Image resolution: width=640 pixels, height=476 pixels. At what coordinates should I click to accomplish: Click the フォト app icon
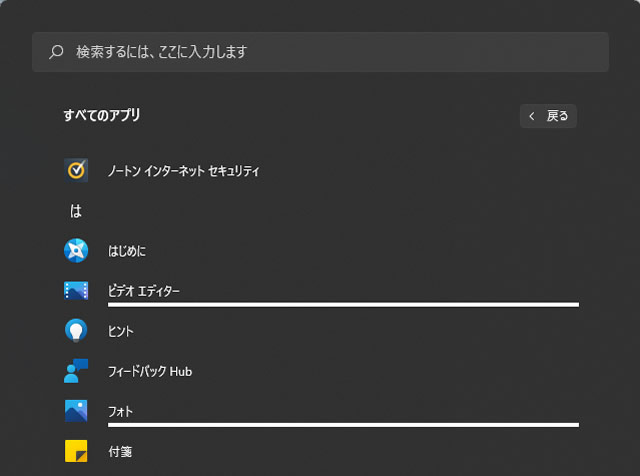click(76, 411)
